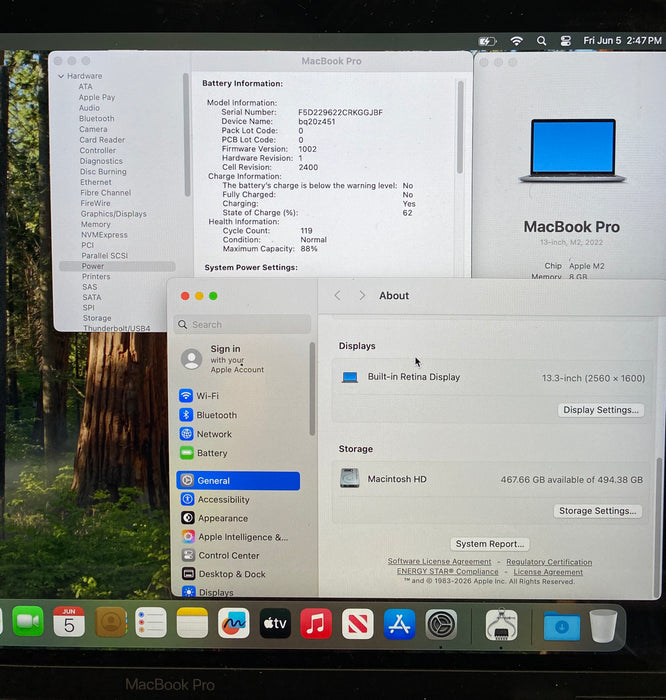Open Control Center in menu bar

(x=566, y=41)
